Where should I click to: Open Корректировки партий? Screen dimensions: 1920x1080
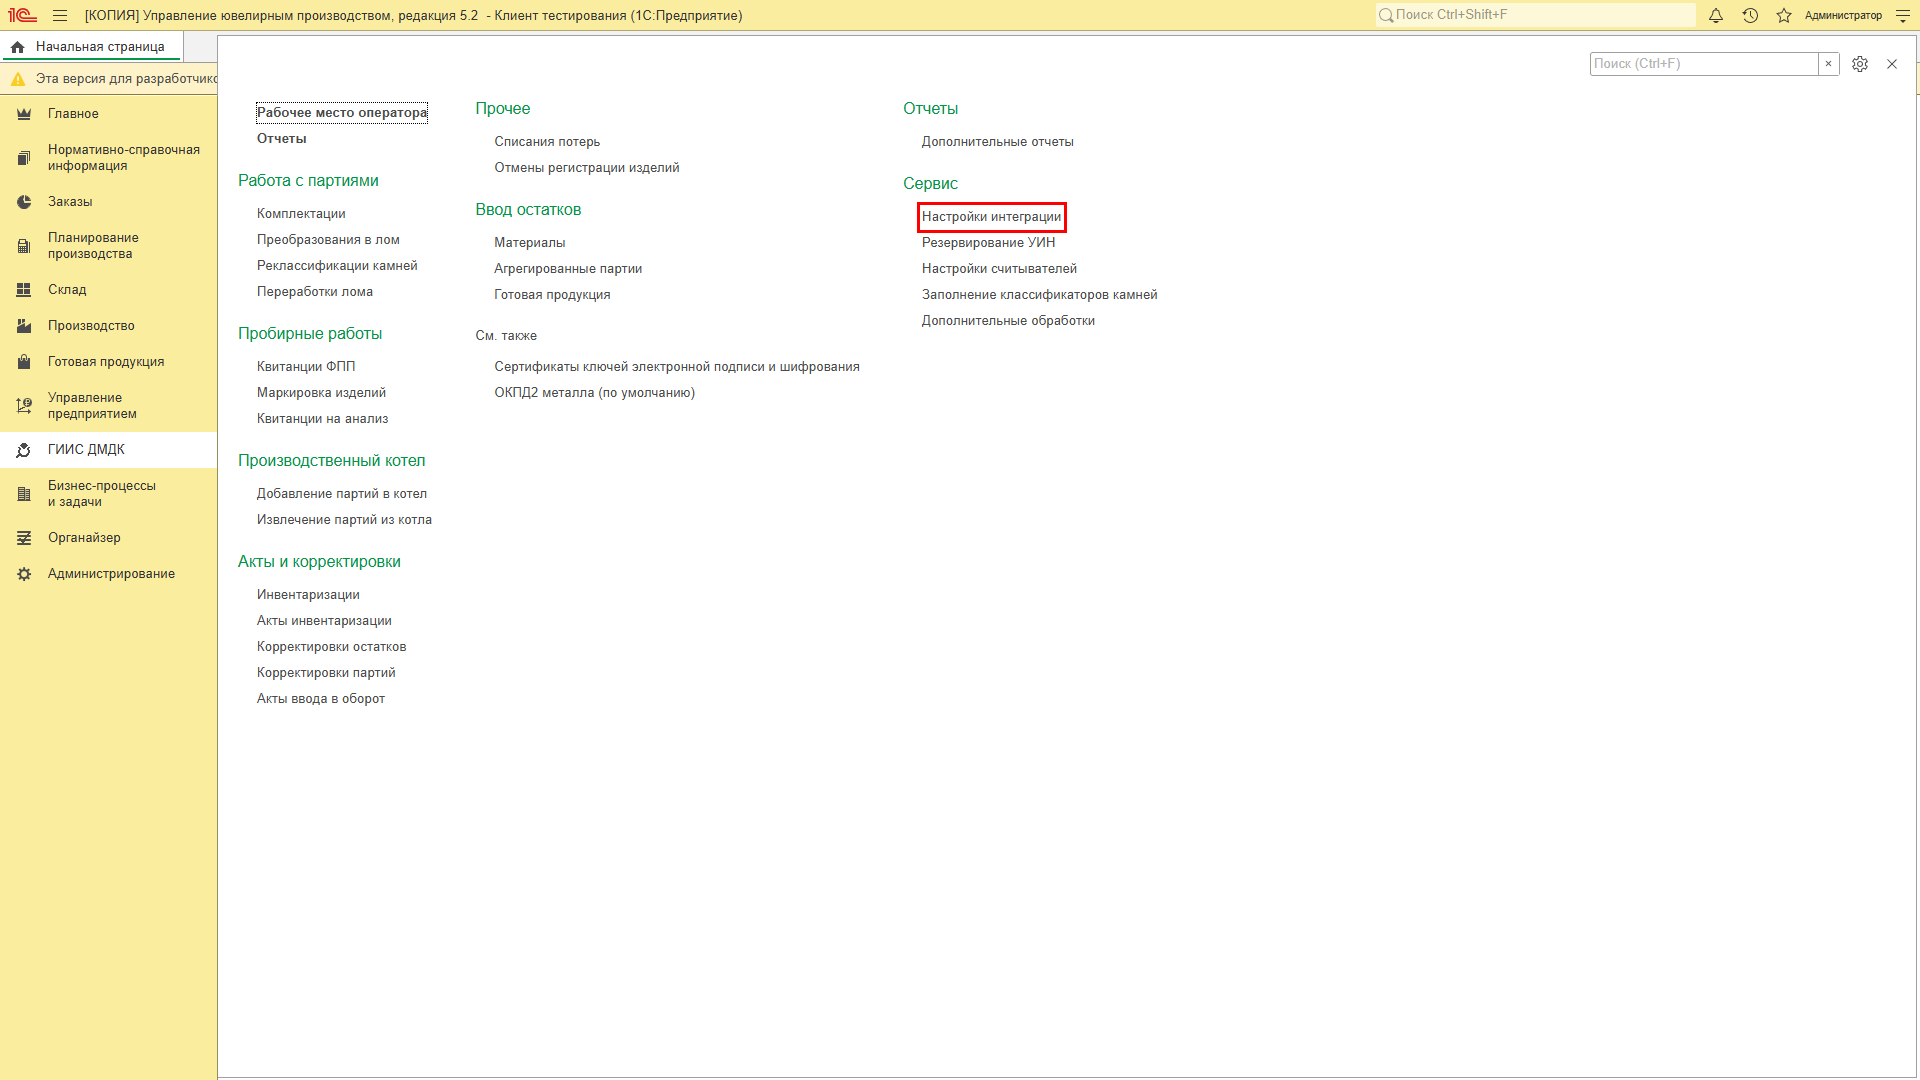(x=326, y=673)
